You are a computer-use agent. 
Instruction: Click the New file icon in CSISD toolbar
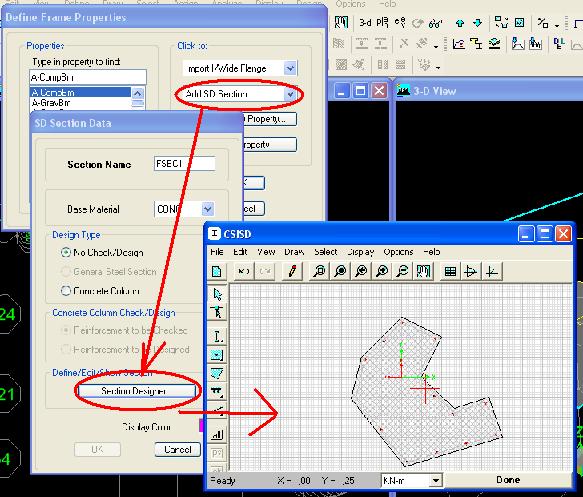point(216,271)
